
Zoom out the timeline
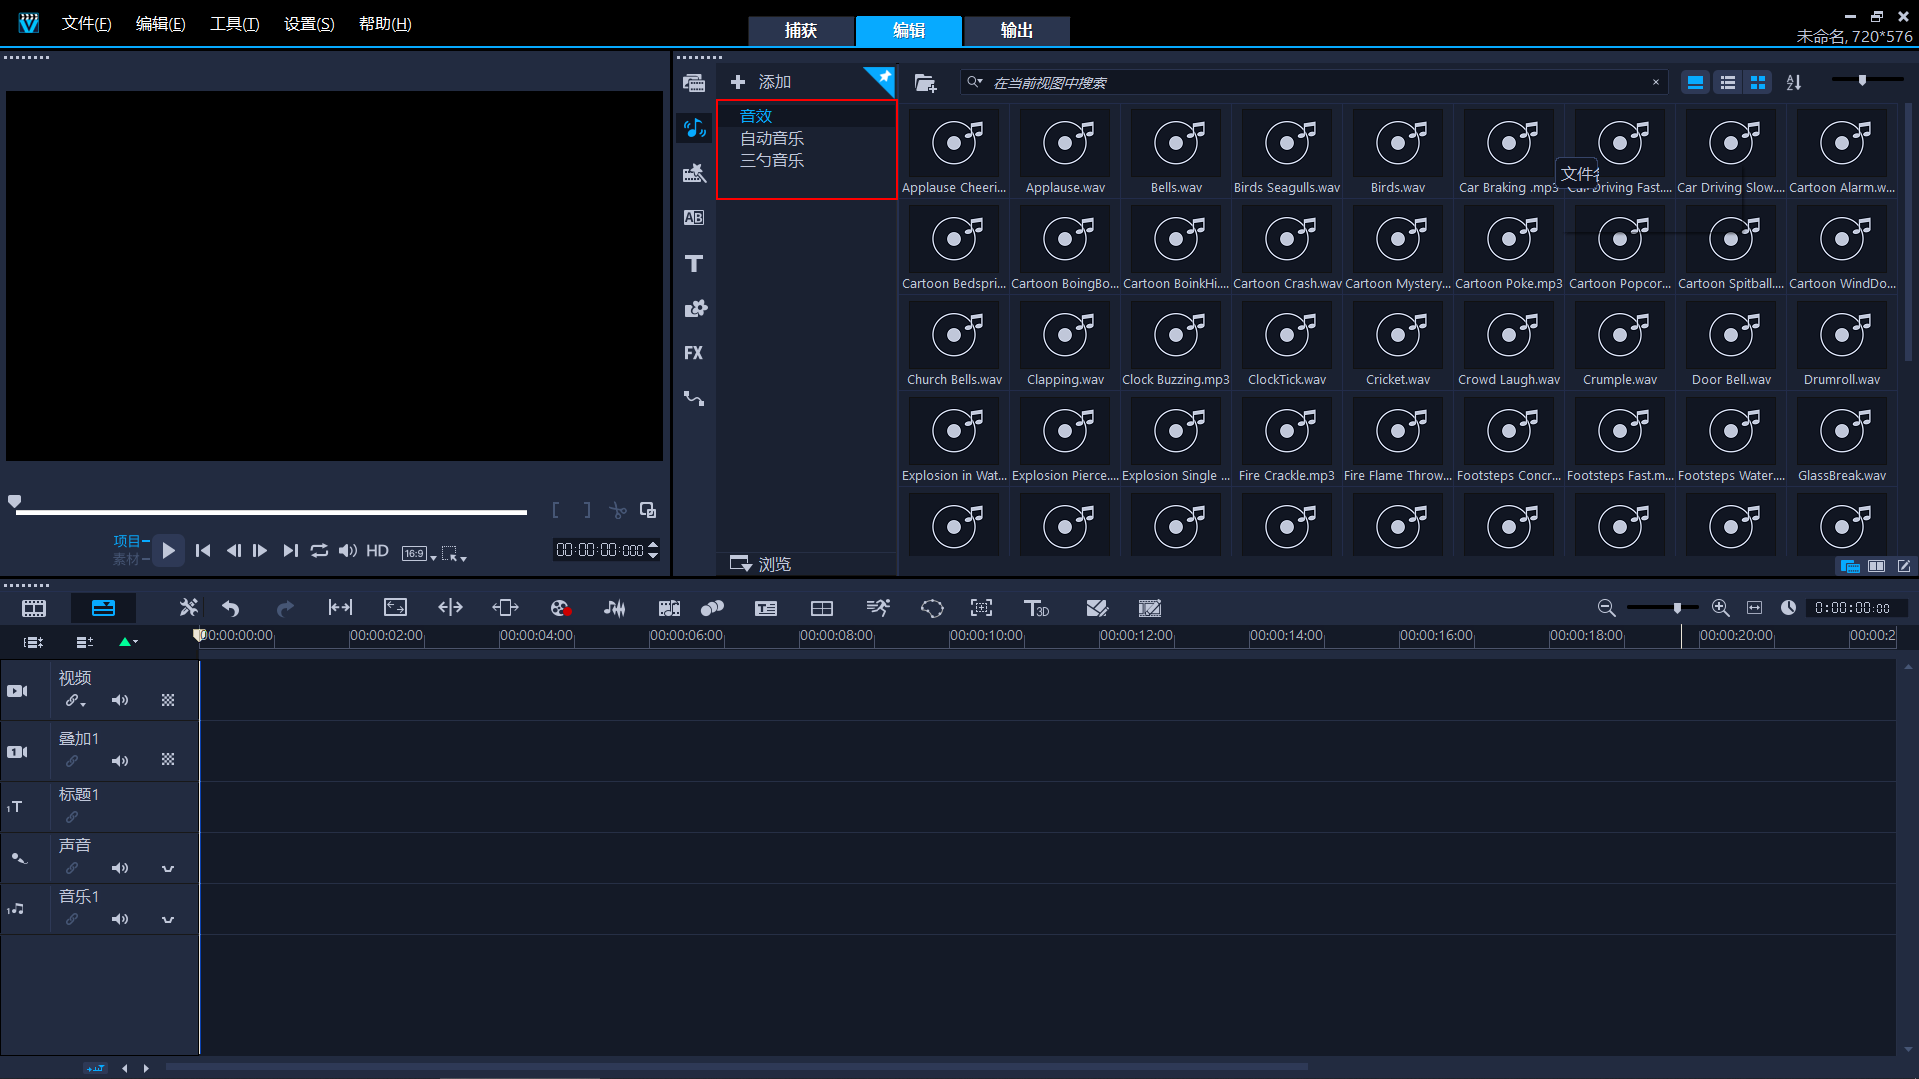coord(1606,608)
